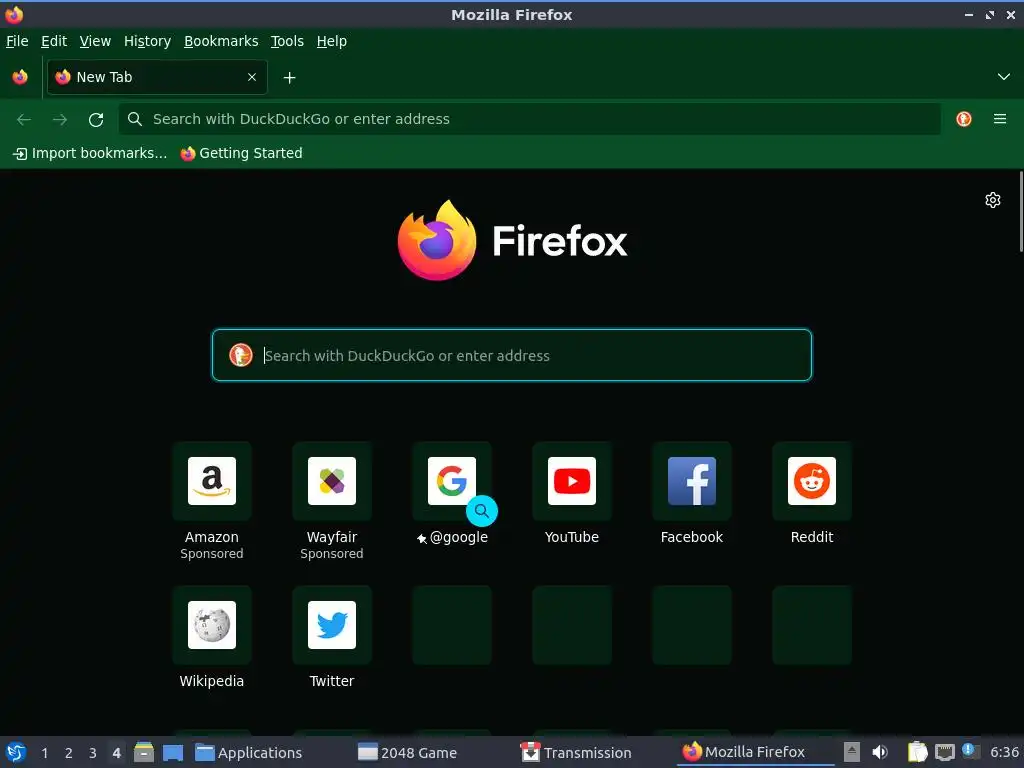Open the file manager launcher in taskbar
Screen dimensions: 1024x768
[144, 752]
